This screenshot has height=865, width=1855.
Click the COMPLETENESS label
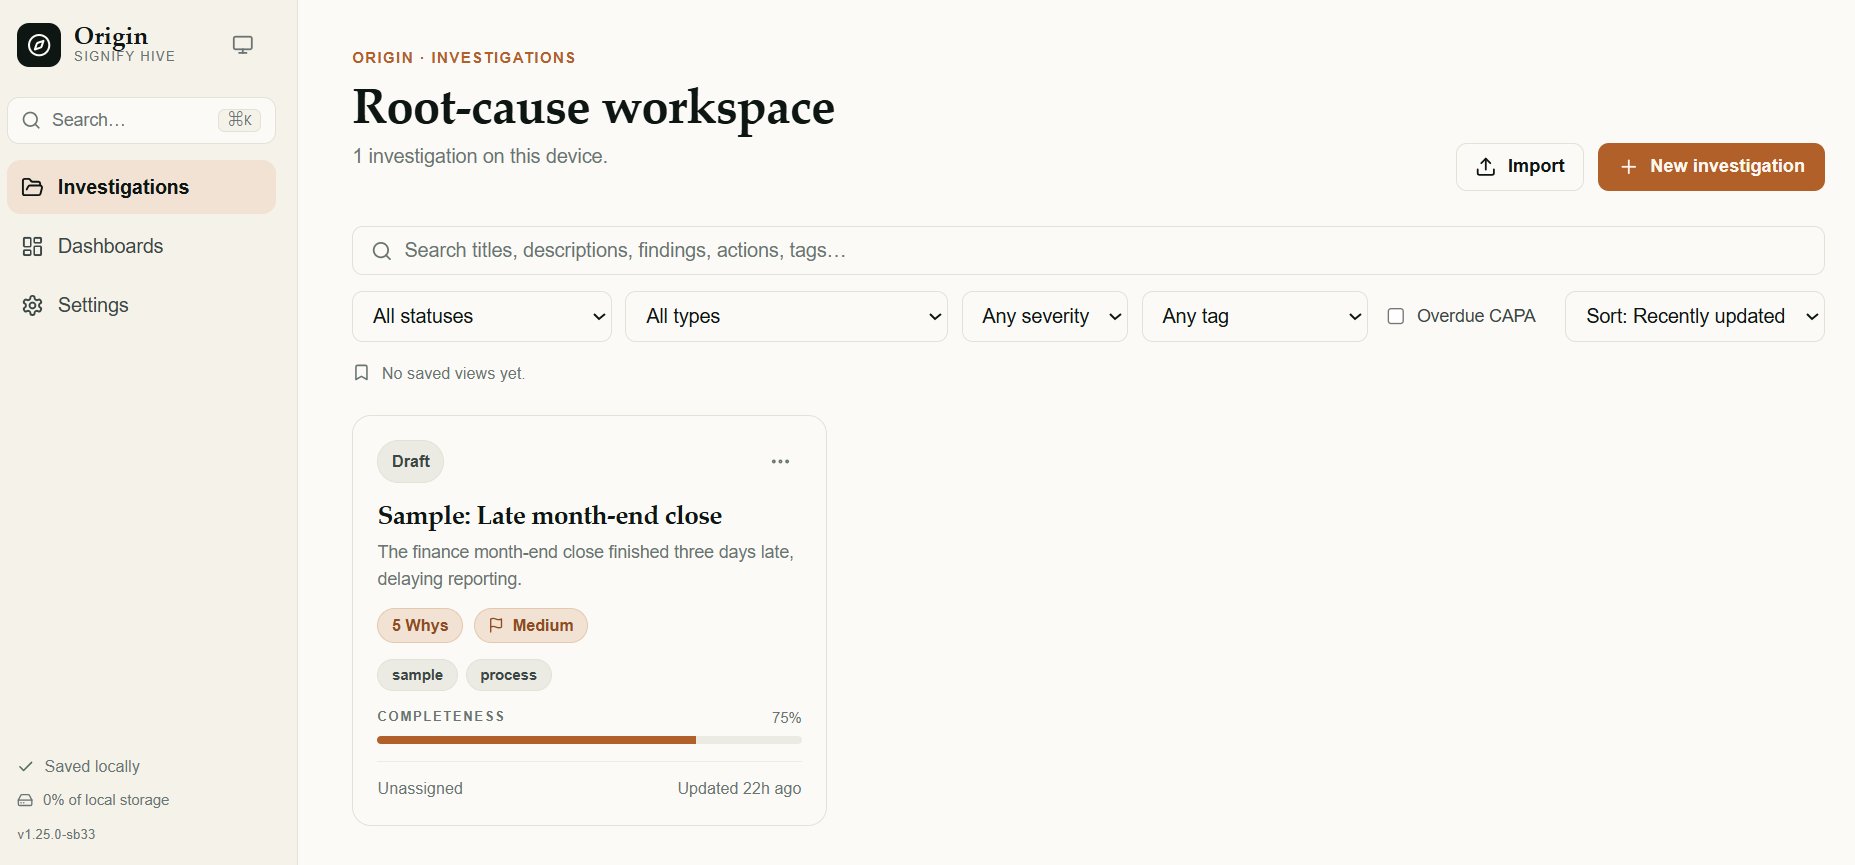(x=441, y=716)
